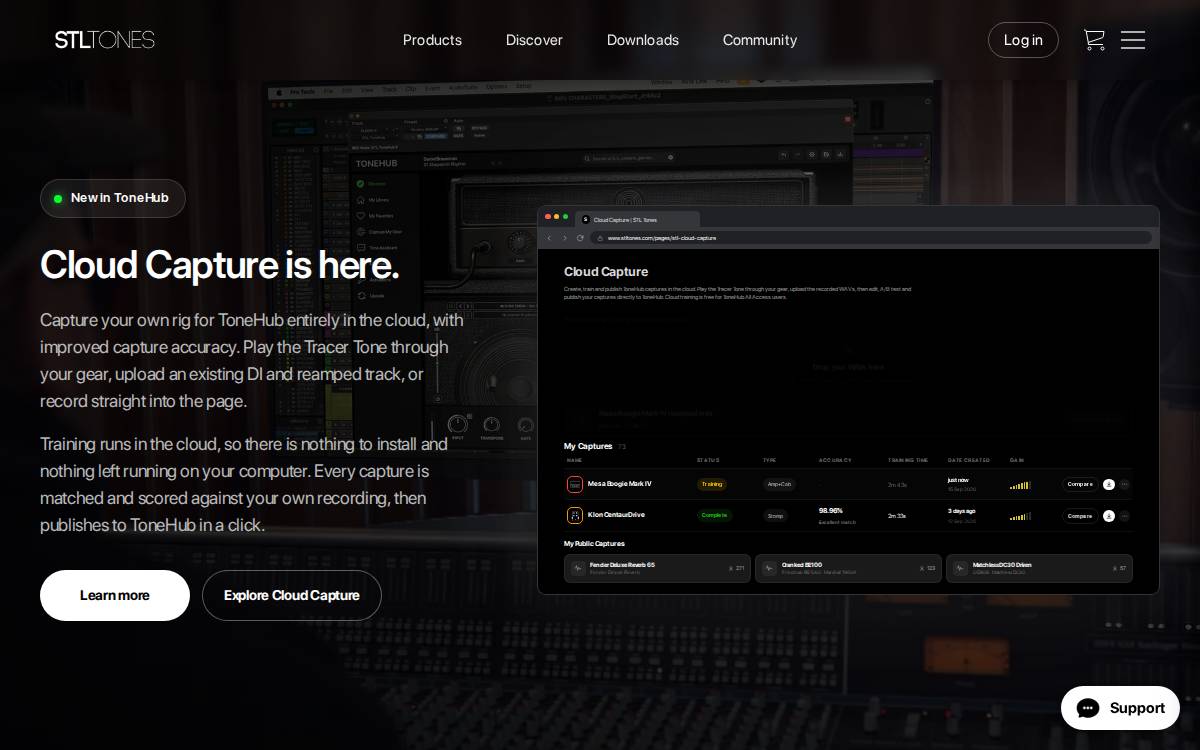Open more options in Klon Centaur row

[1124, 516]
